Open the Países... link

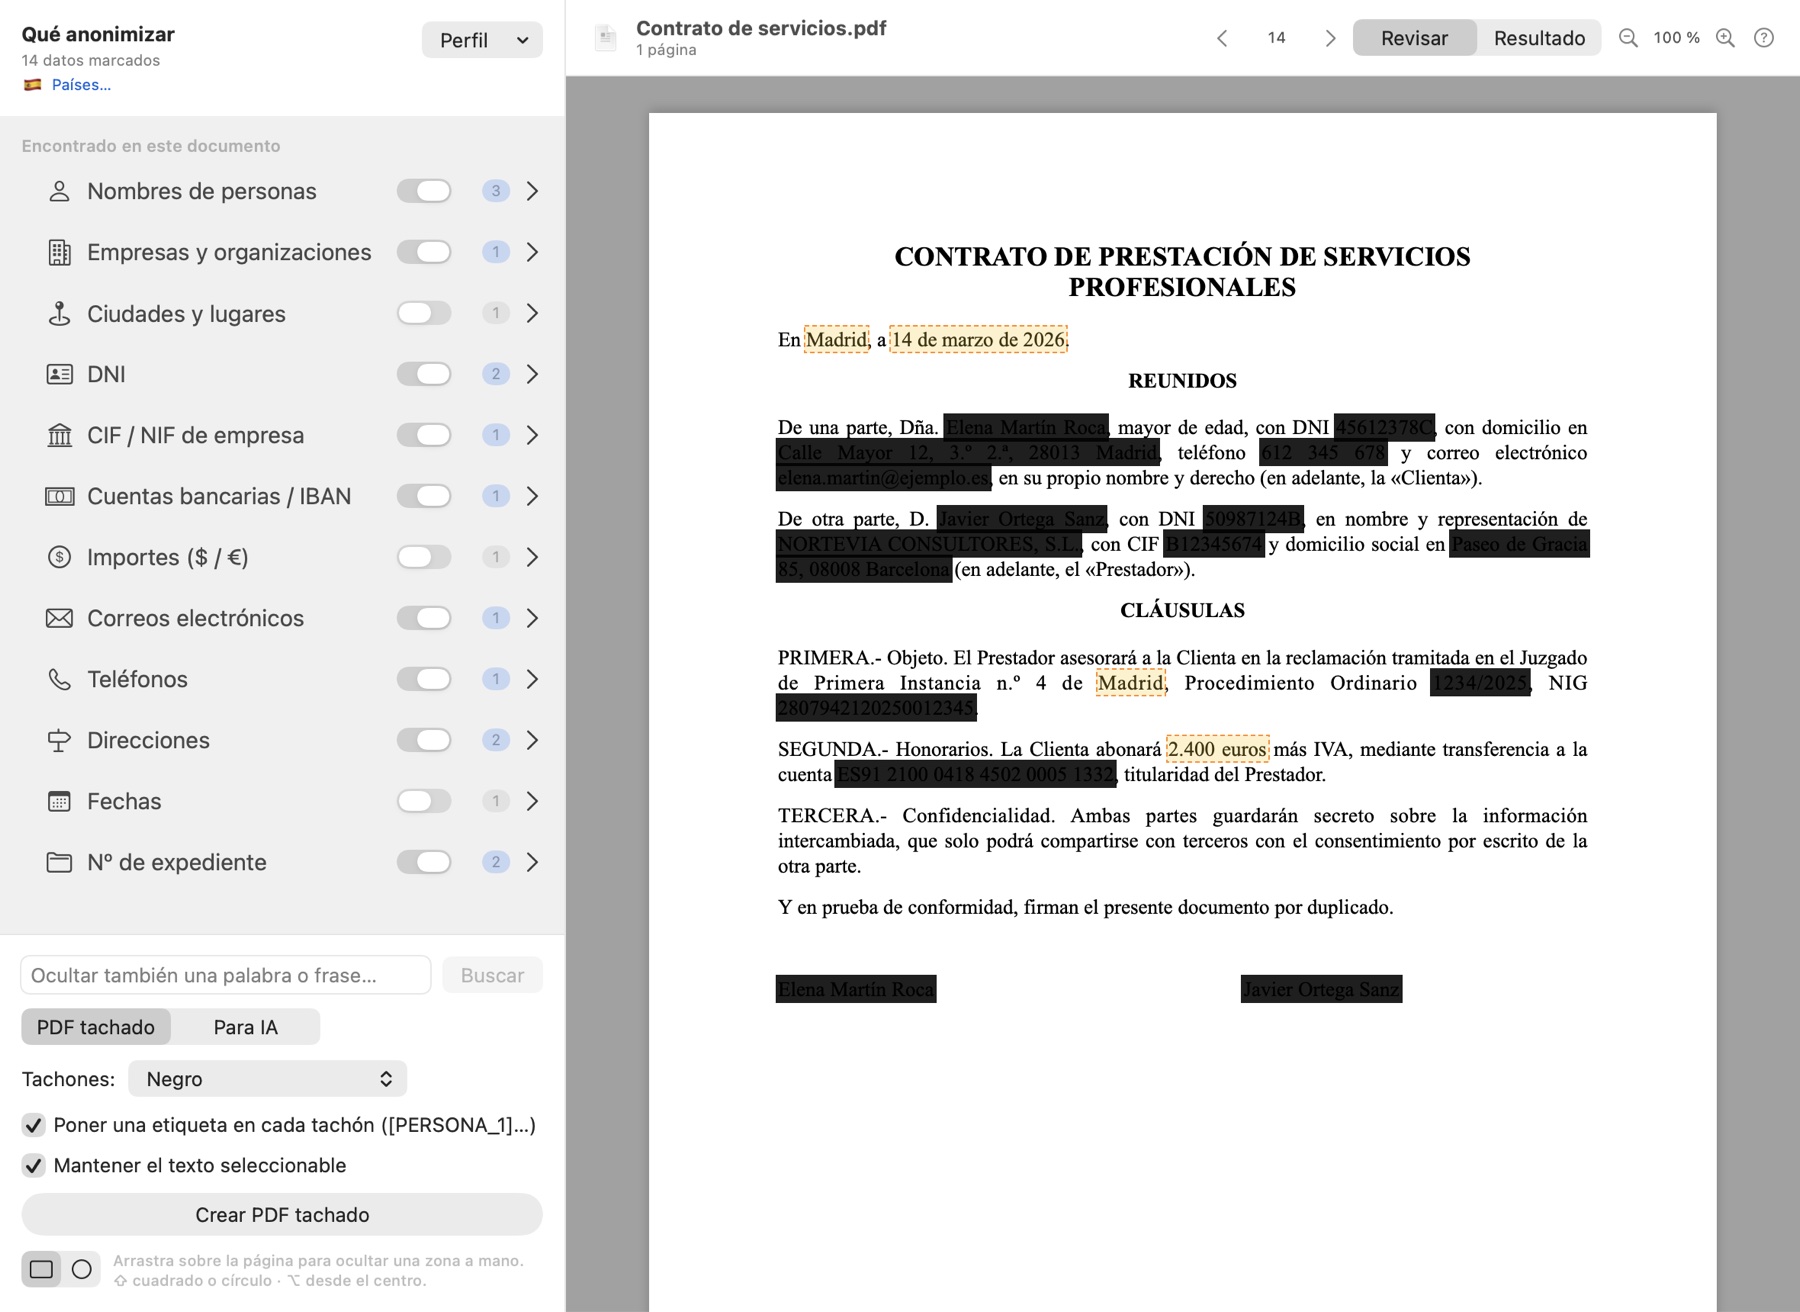click(81, 85)
